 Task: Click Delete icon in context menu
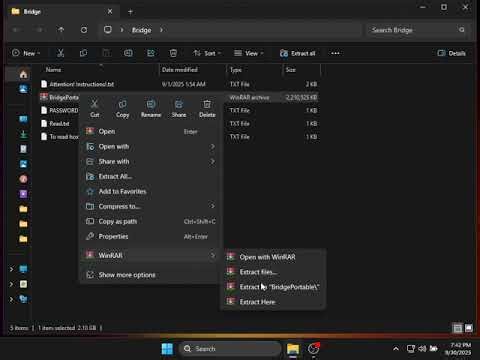point(207,109)
